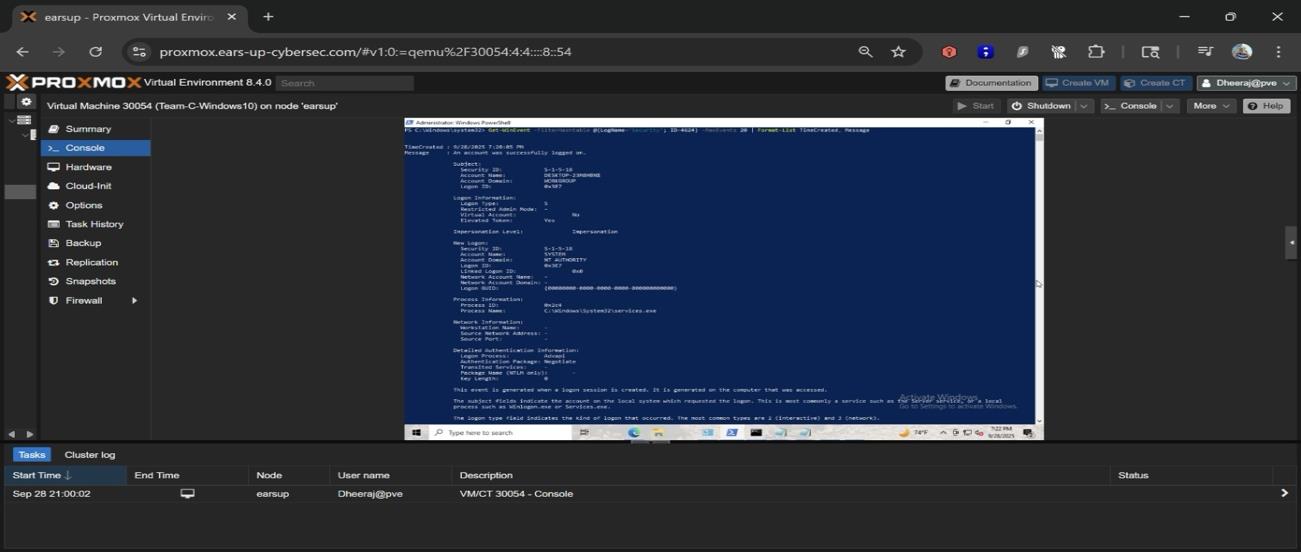Open the VM notification center icon
The height and width of the screenshot is (552, 1301).
pyautogui.click(x=1028, y=433)
